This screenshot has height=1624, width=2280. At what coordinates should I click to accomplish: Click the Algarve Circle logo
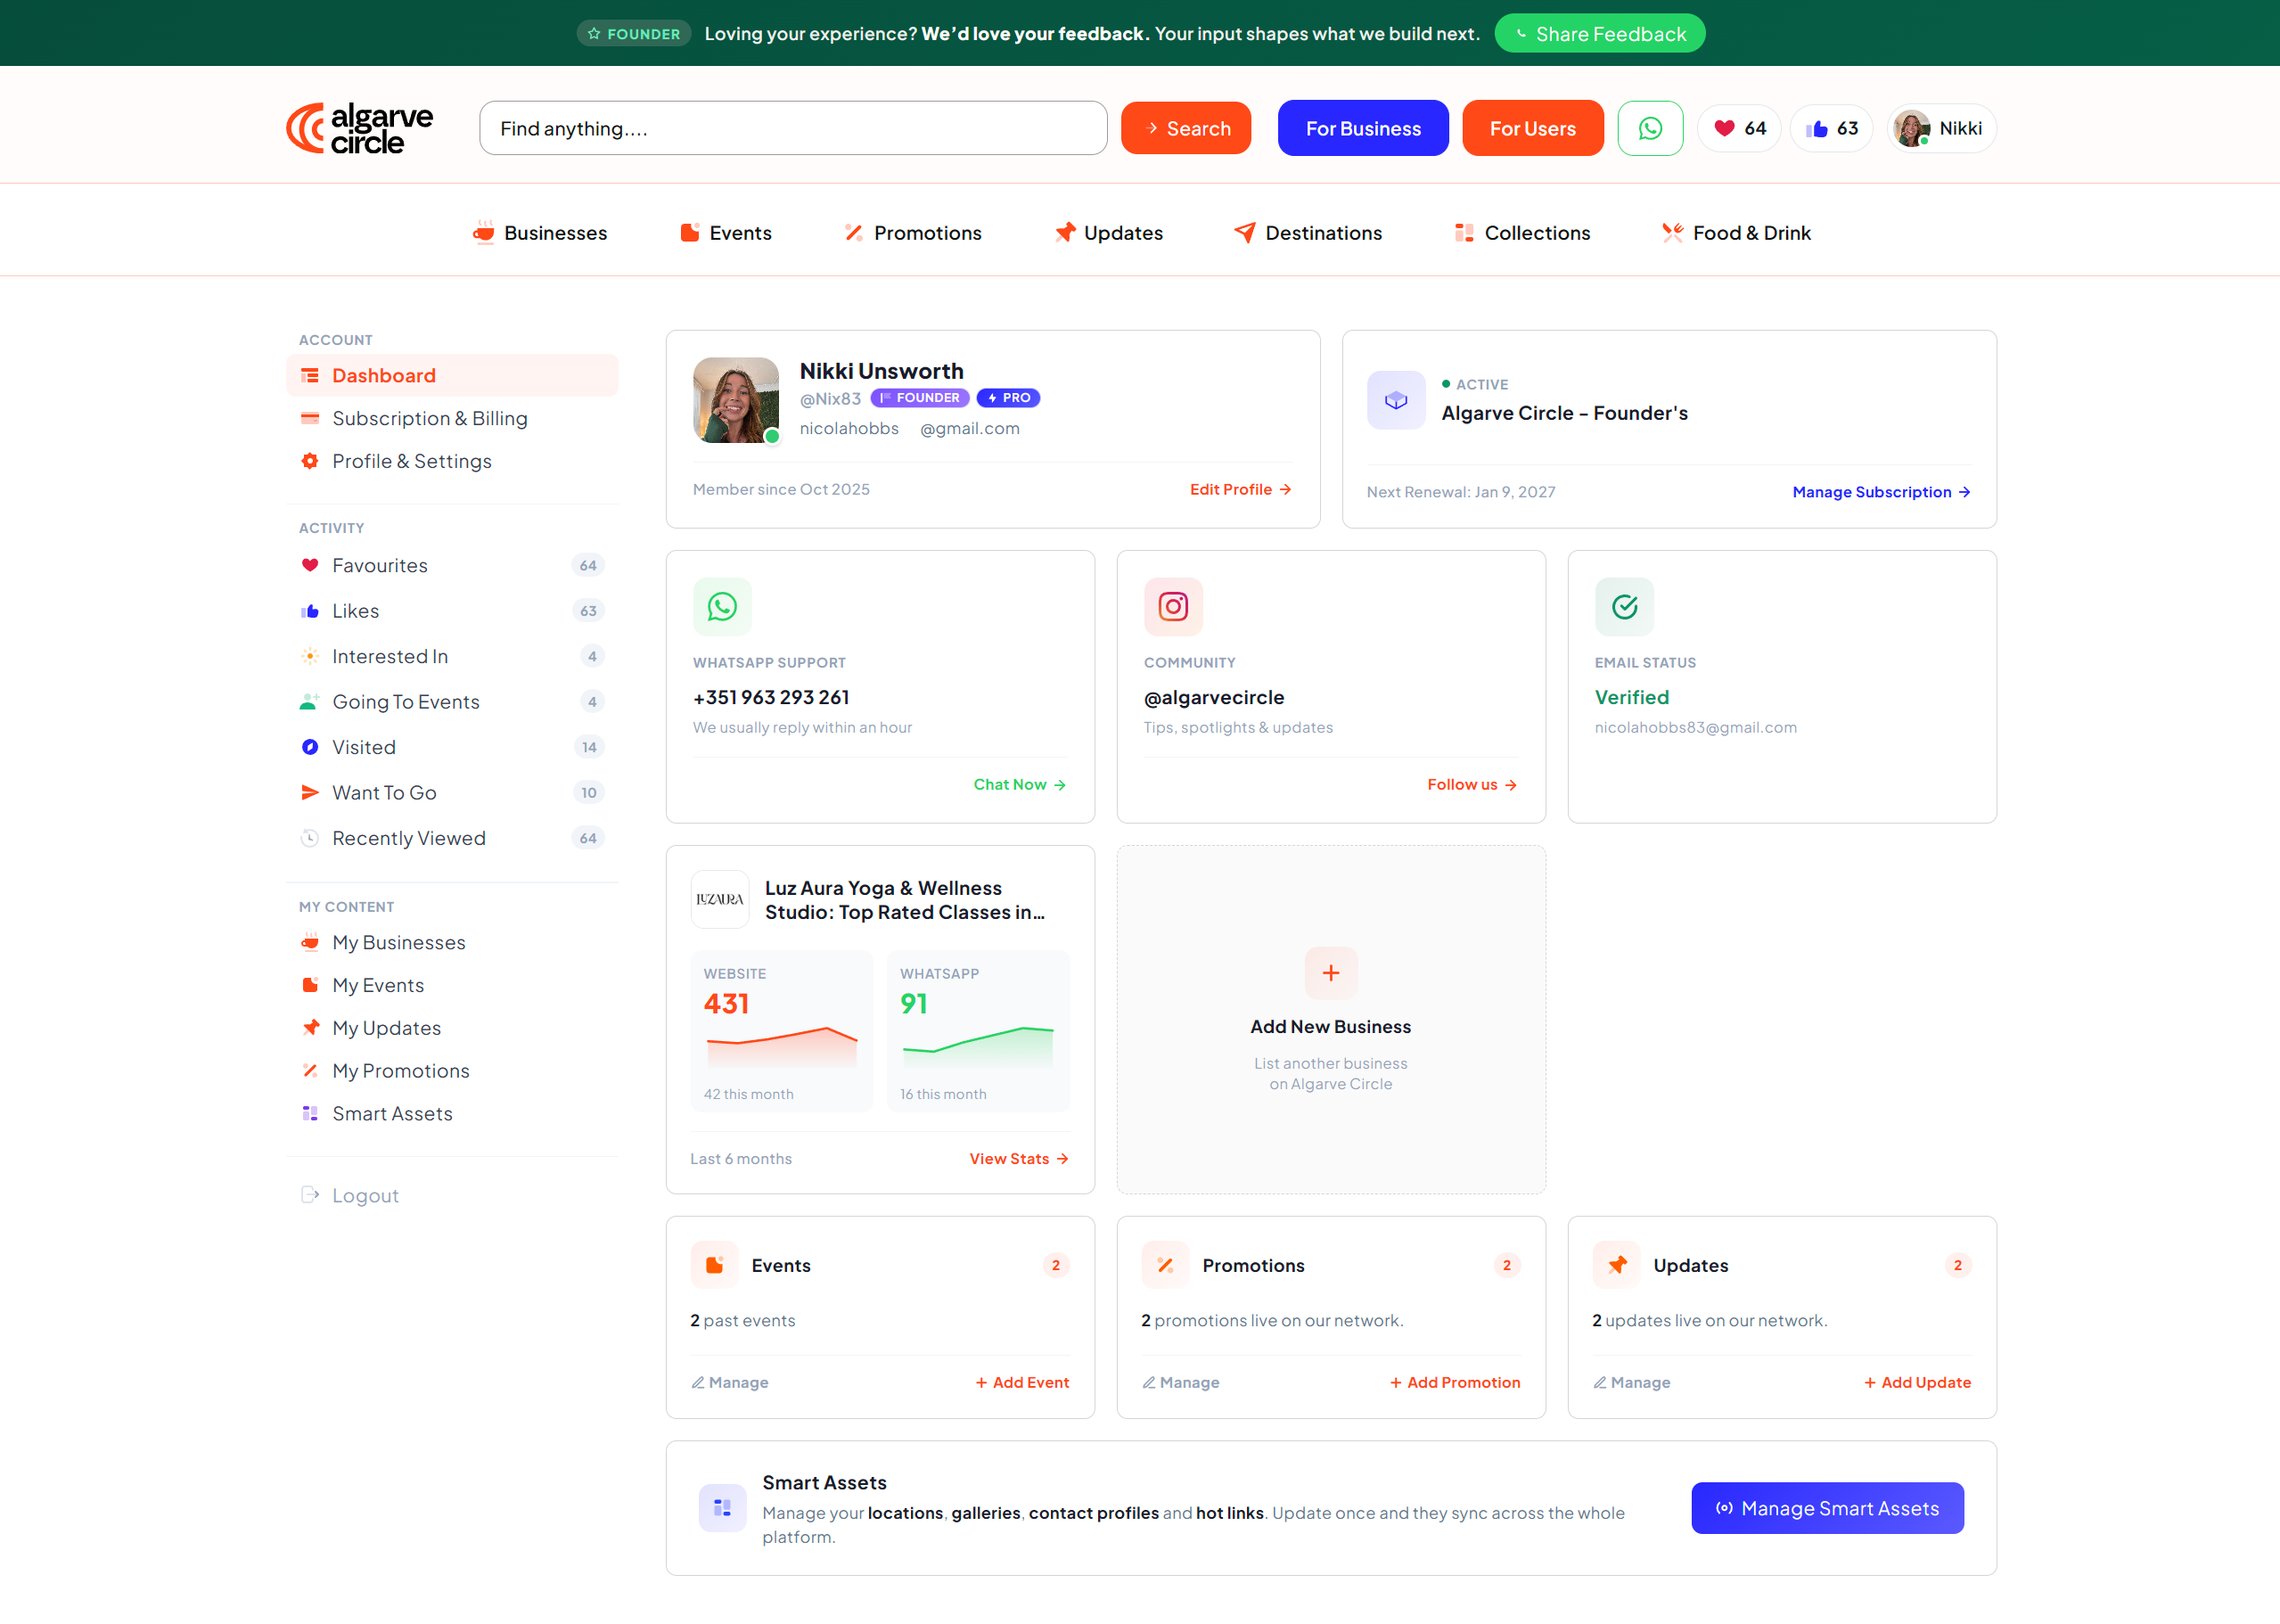tap(360, 128)
